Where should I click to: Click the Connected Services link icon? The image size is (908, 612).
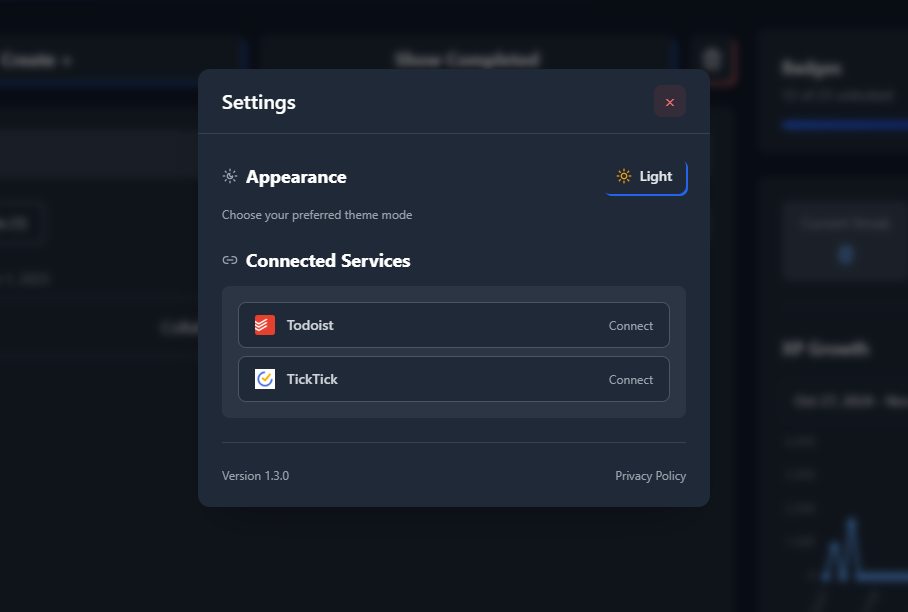point(230,261)
